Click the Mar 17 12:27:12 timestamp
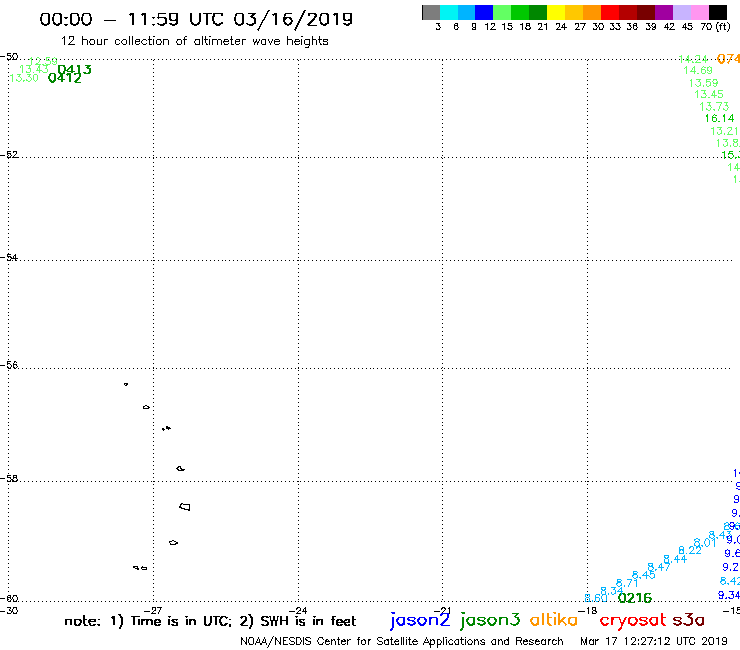Viewport: 740px width, 650px height. click(x=654, y=641)
